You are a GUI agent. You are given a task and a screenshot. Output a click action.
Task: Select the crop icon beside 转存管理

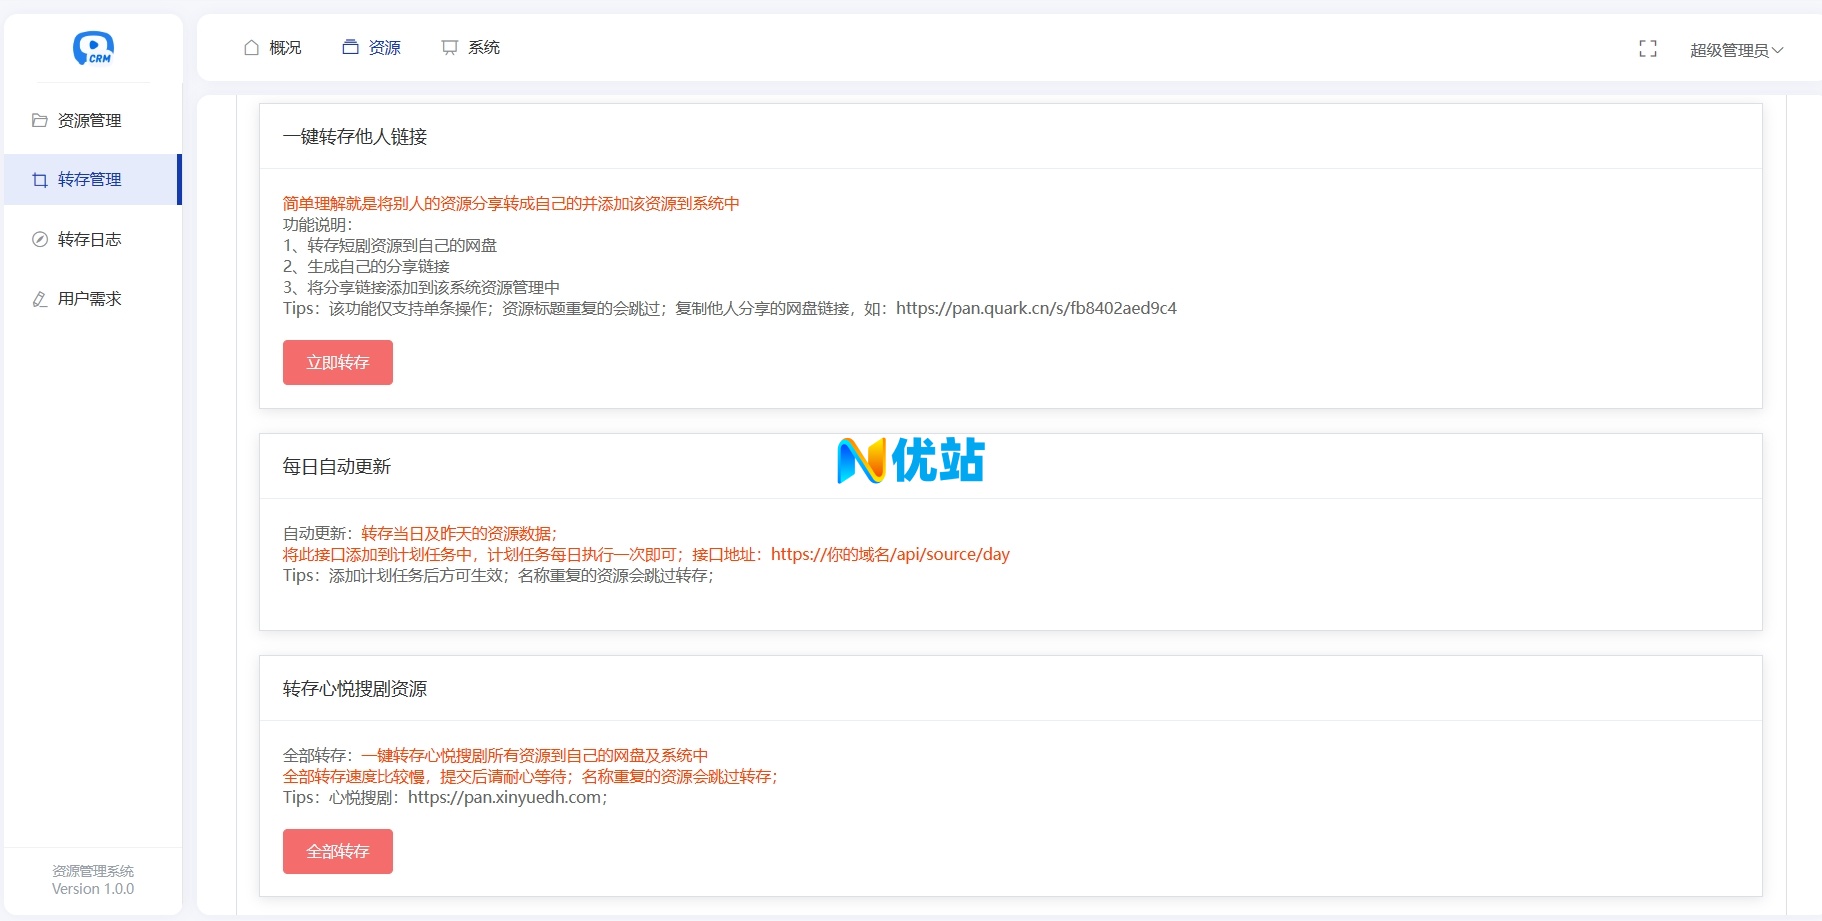pos(39,180)
